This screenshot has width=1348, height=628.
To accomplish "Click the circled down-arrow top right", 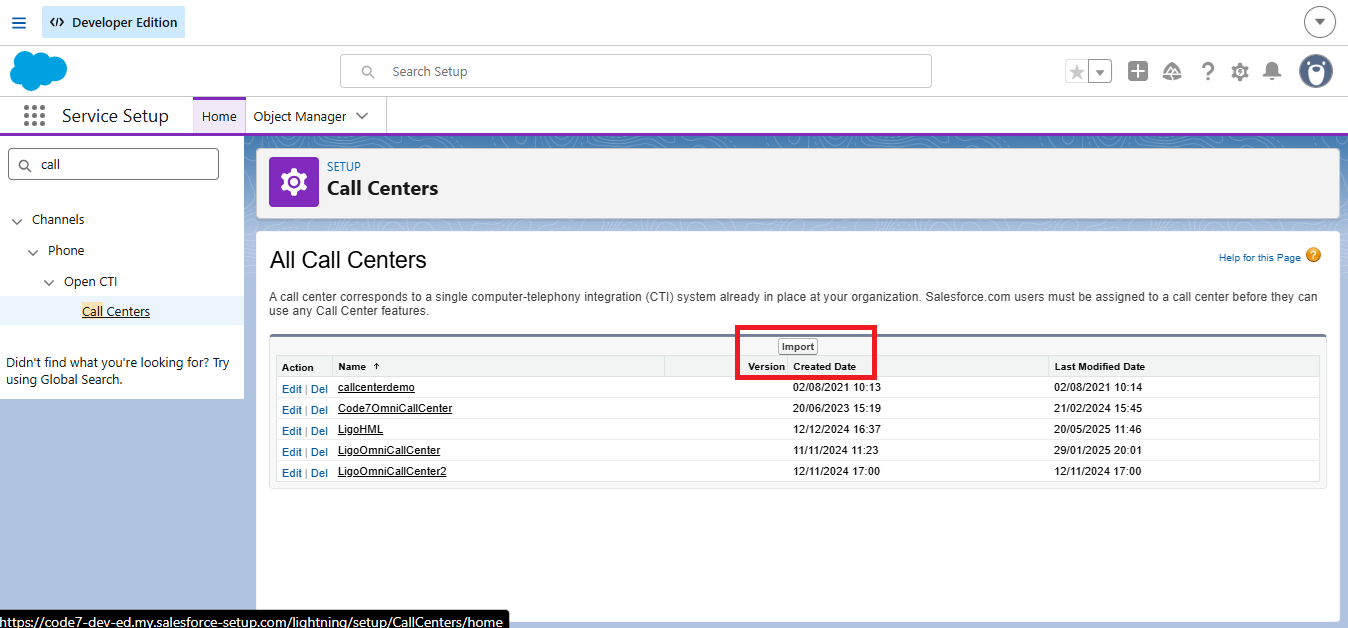I will point(1319,21).
